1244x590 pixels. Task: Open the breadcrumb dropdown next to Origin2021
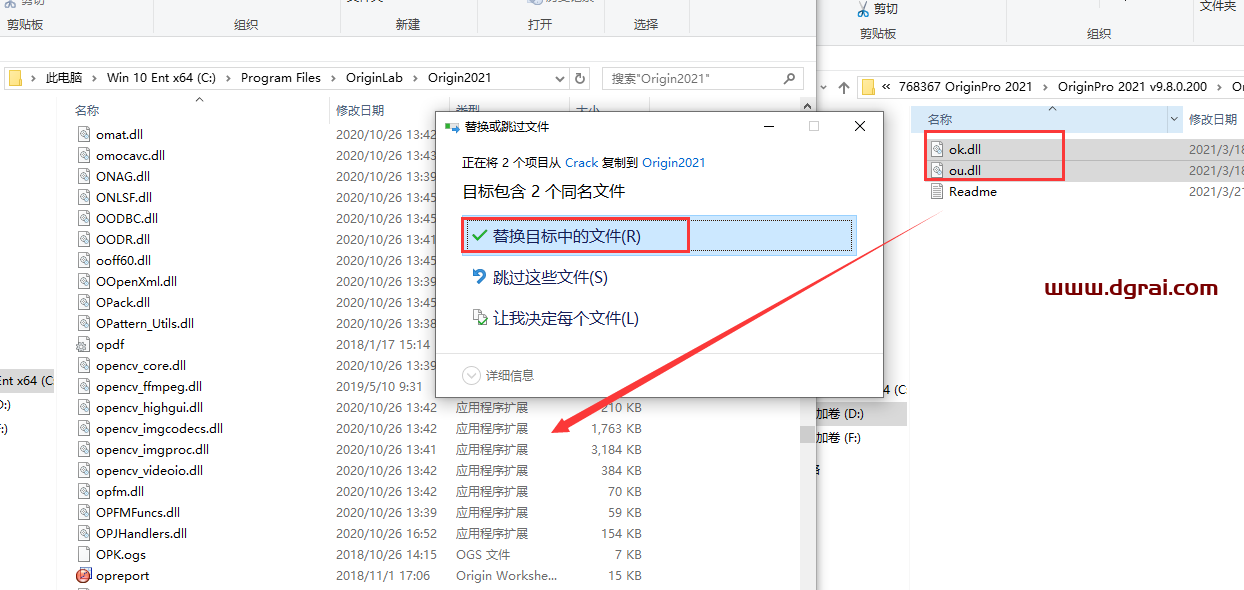pos(560,77)
